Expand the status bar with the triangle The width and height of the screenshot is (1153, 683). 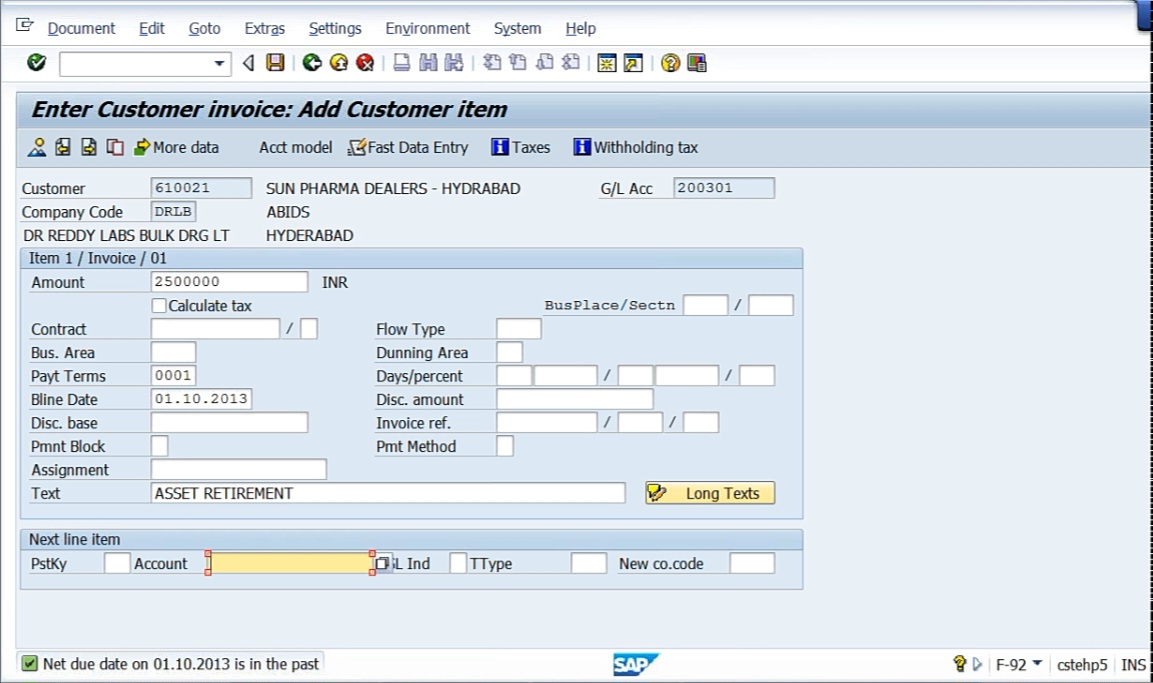tap(977, 665)
